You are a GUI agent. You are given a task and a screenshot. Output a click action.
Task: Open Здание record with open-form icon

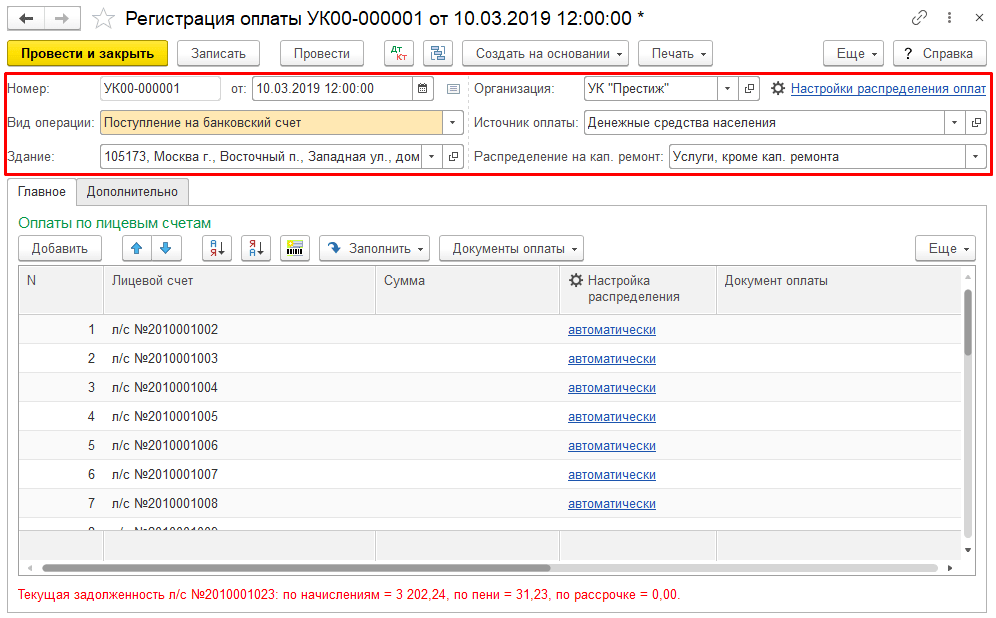click(x=453, y=156)
